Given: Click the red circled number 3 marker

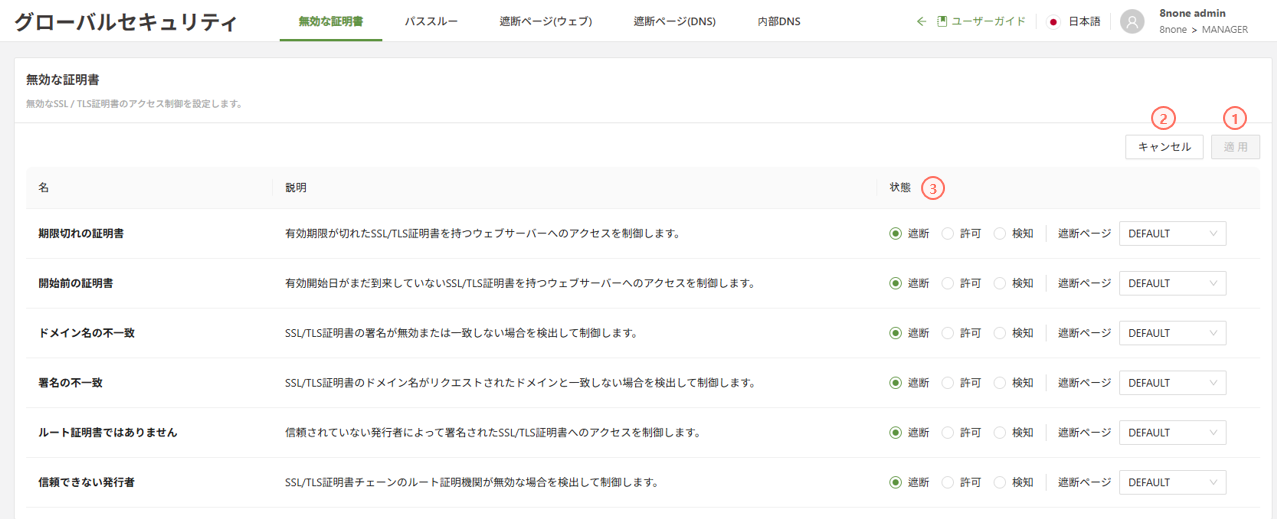Looking at the screenshot, I should pos(933,187).
